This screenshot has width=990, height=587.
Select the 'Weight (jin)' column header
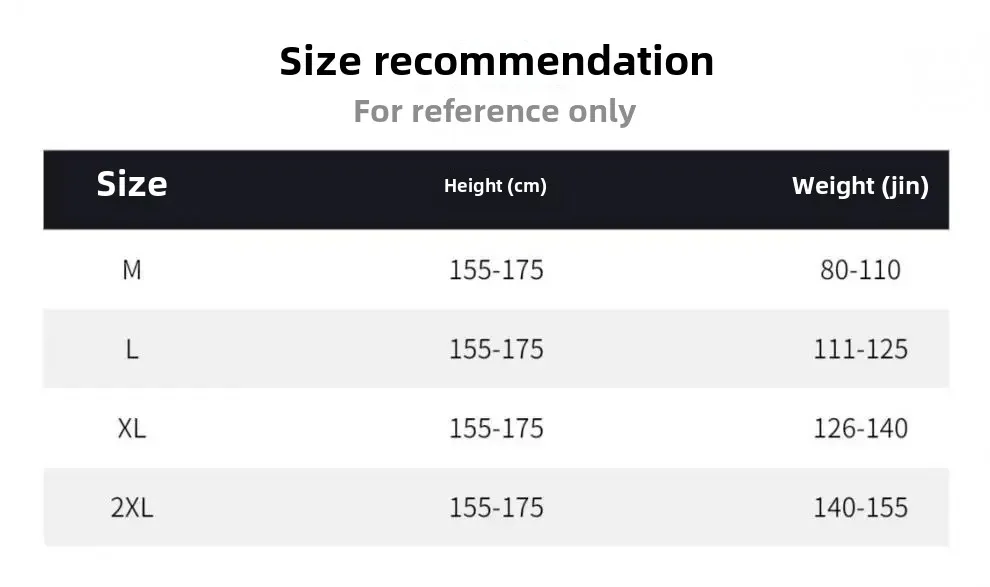click(x=860, y=186)
